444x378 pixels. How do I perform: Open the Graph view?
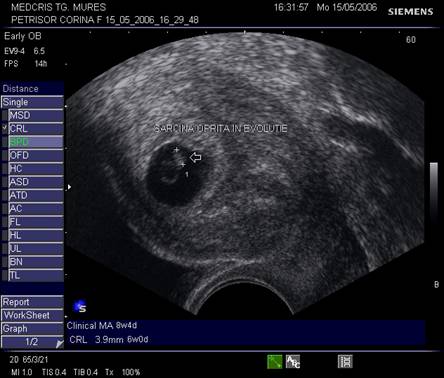[32, 329]
